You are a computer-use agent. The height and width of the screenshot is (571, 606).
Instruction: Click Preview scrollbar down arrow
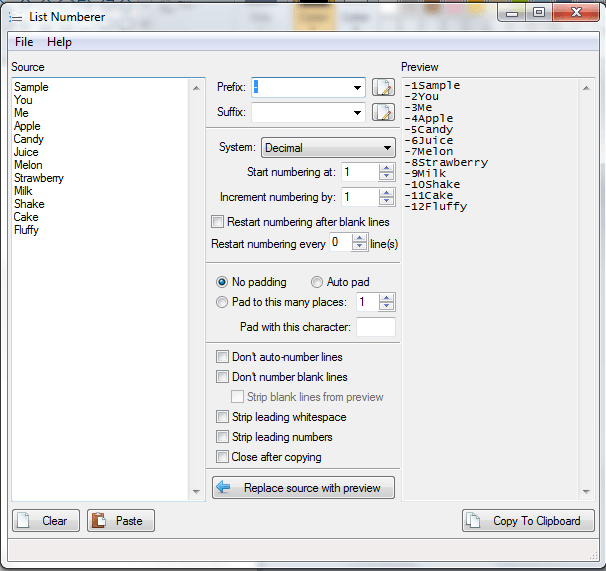[586, 492]
